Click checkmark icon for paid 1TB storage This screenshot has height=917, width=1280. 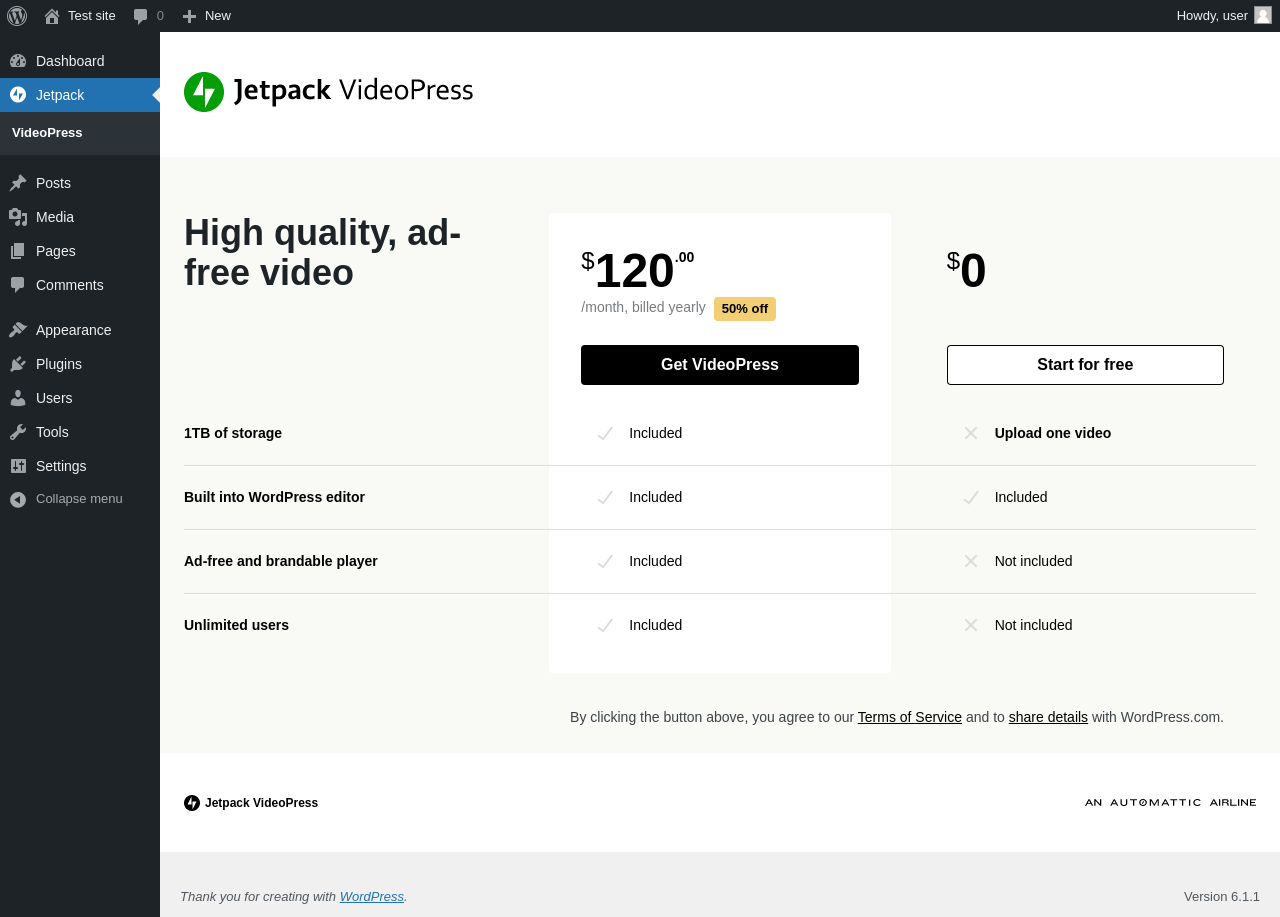pos(605,433)
